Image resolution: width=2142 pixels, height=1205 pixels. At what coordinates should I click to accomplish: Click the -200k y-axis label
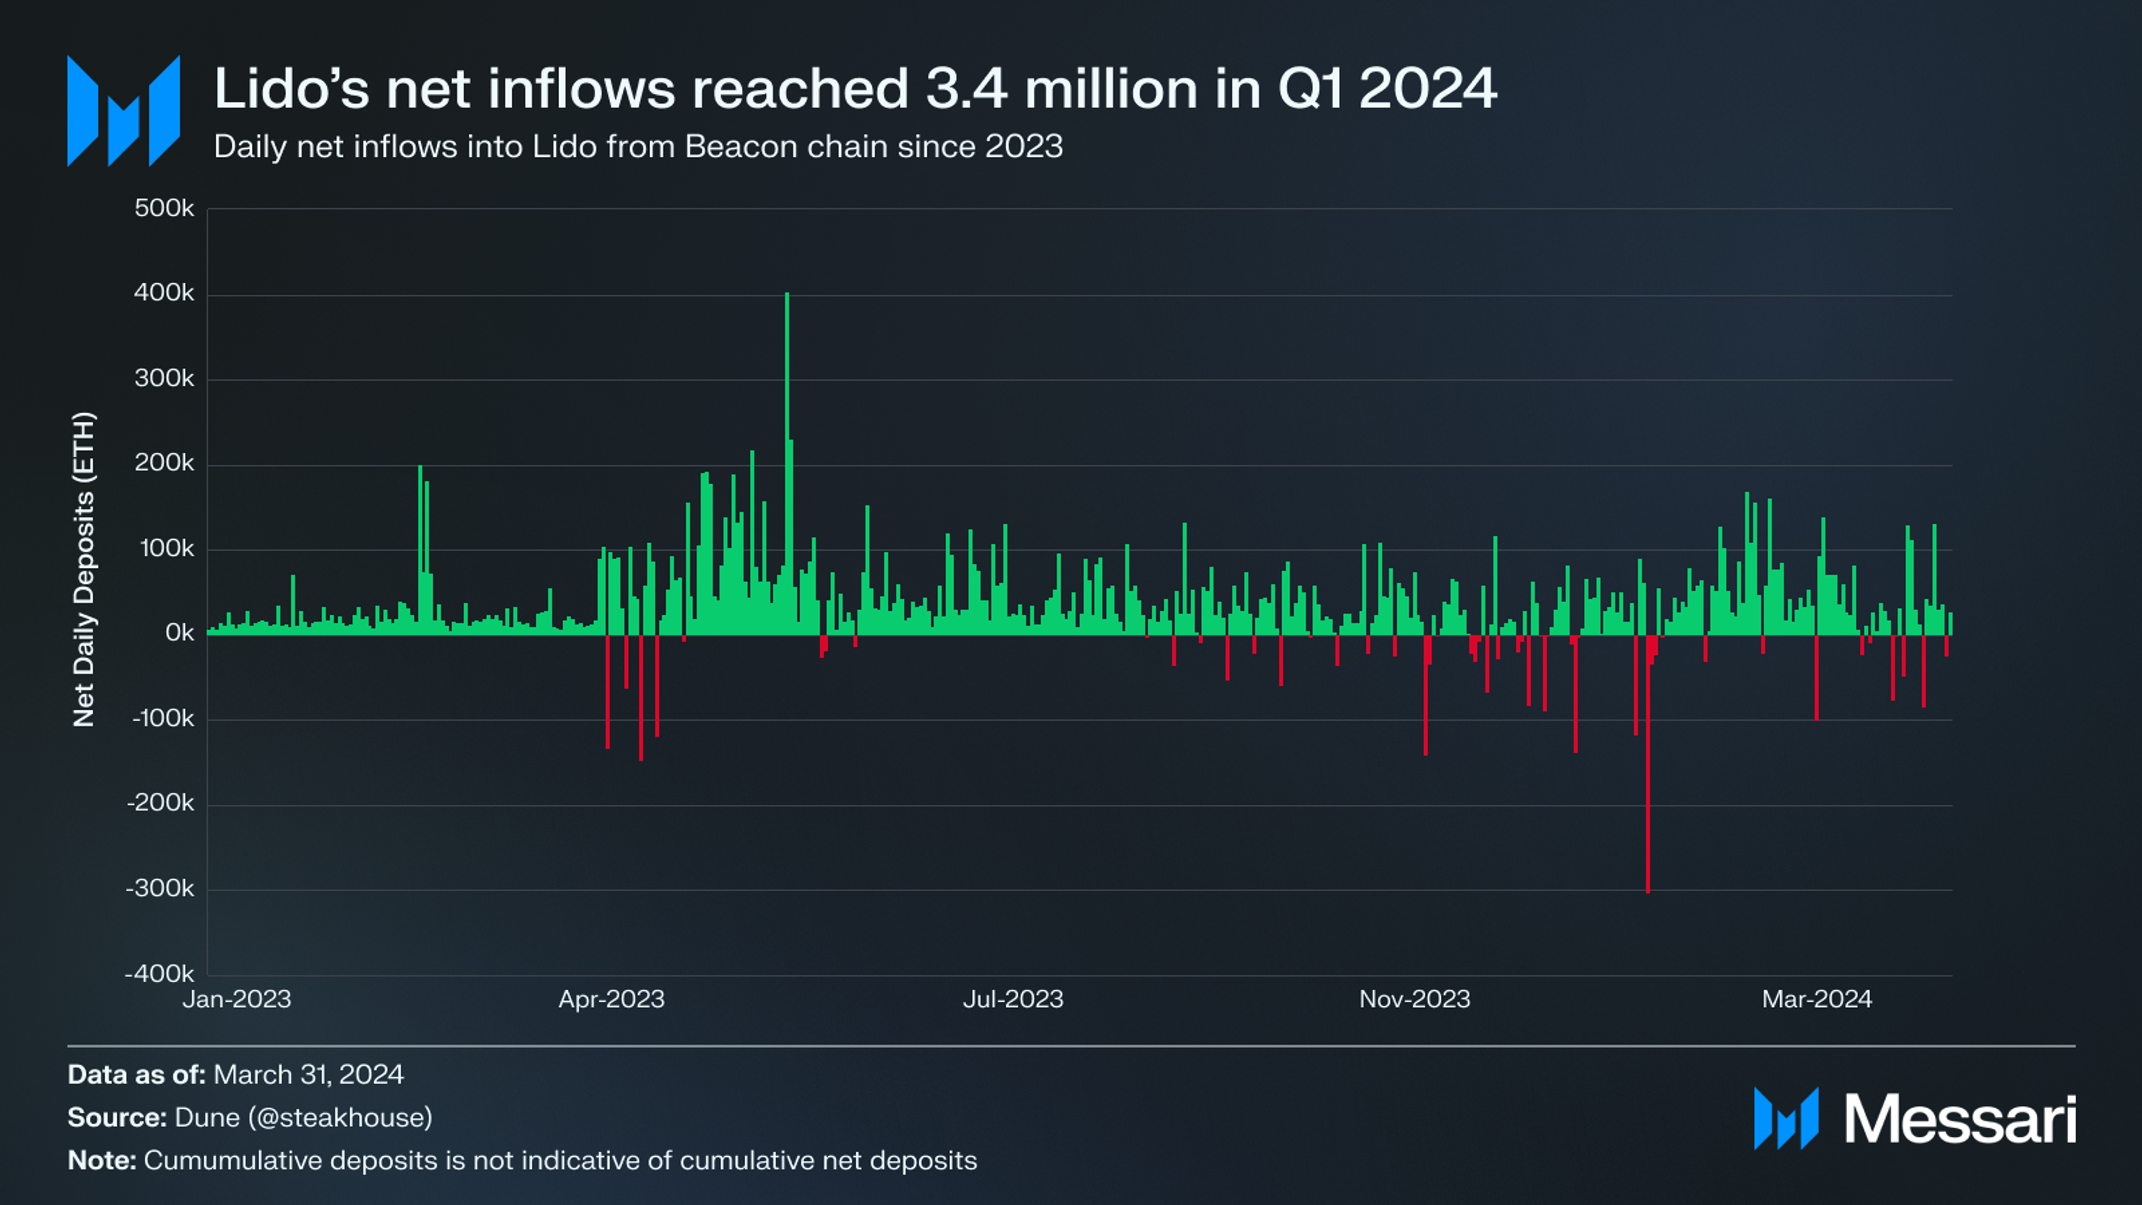[x=161, y=803]
